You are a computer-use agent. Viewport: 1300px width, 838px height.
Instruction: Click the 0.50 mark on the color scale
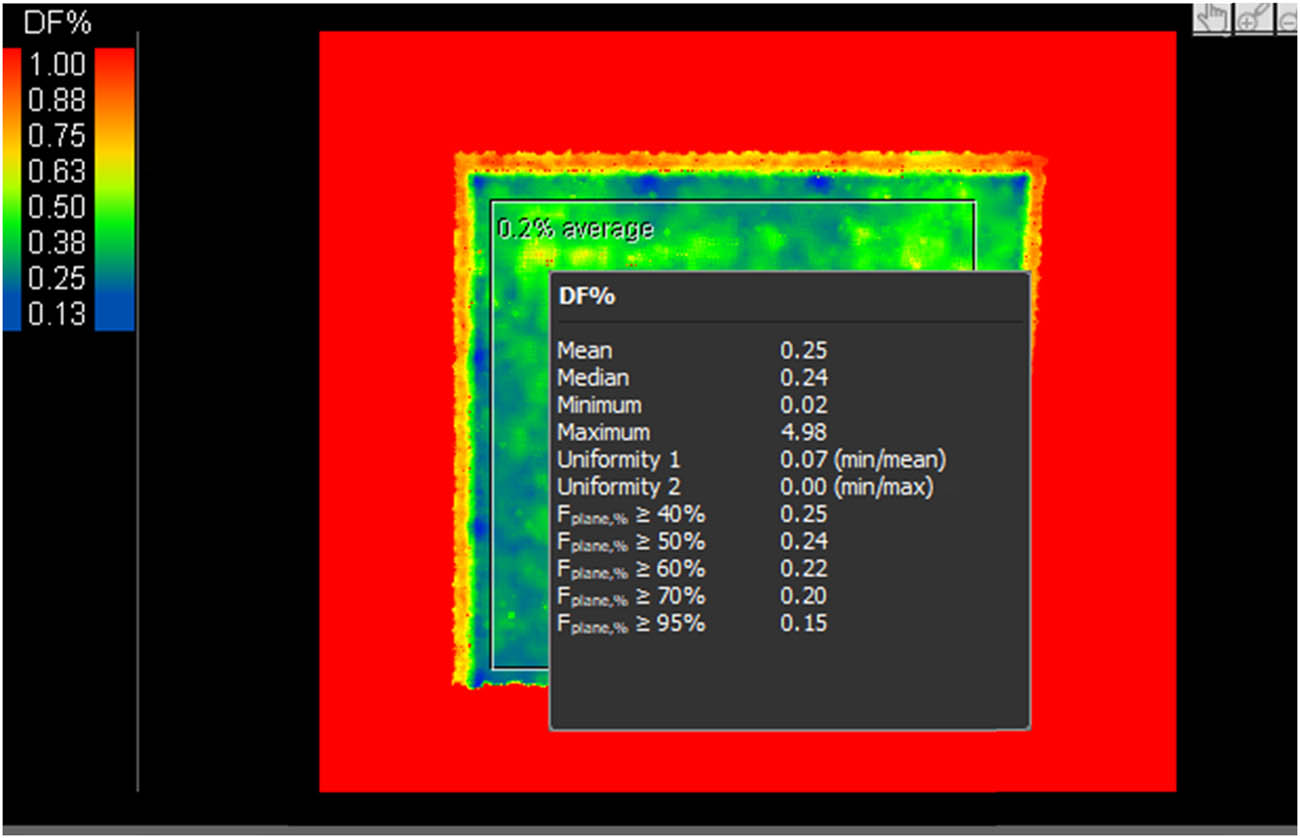58,207
